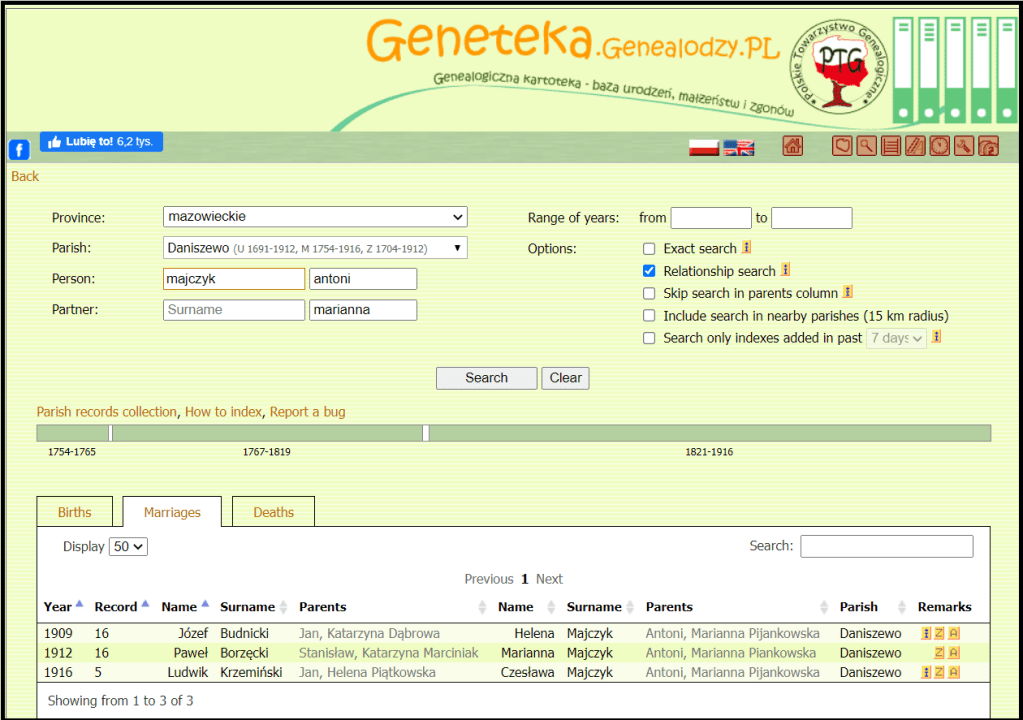Click the clock icon in the toolbar

(x=939, y=146)
